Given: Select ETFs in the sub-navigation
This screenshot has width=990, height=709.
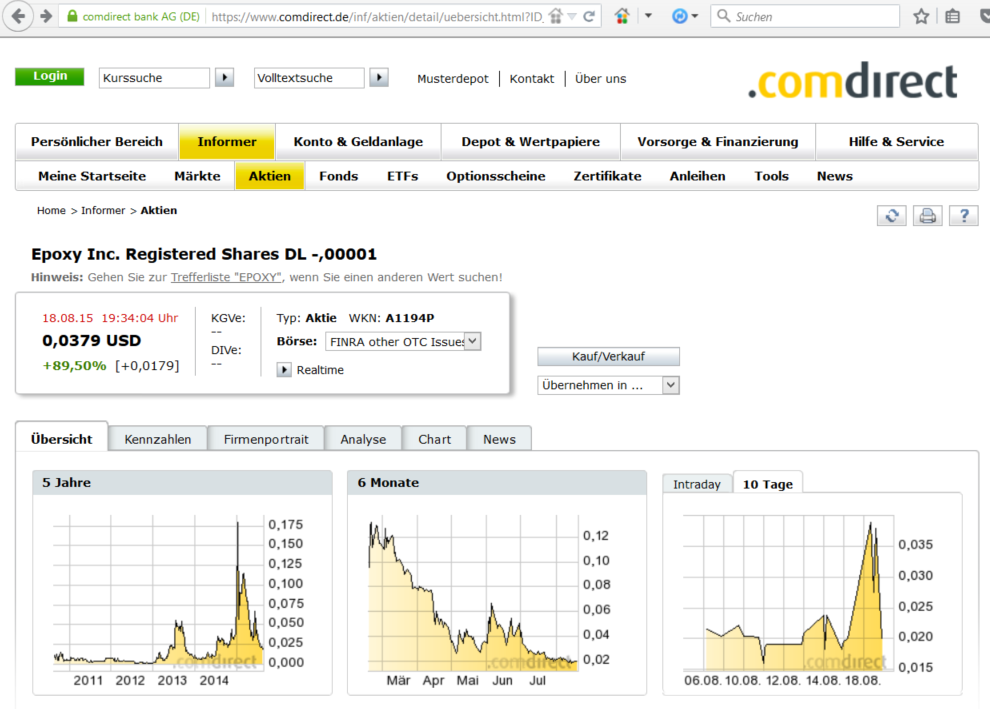Looking at the screenshot, I should click(x=403, y=176).
